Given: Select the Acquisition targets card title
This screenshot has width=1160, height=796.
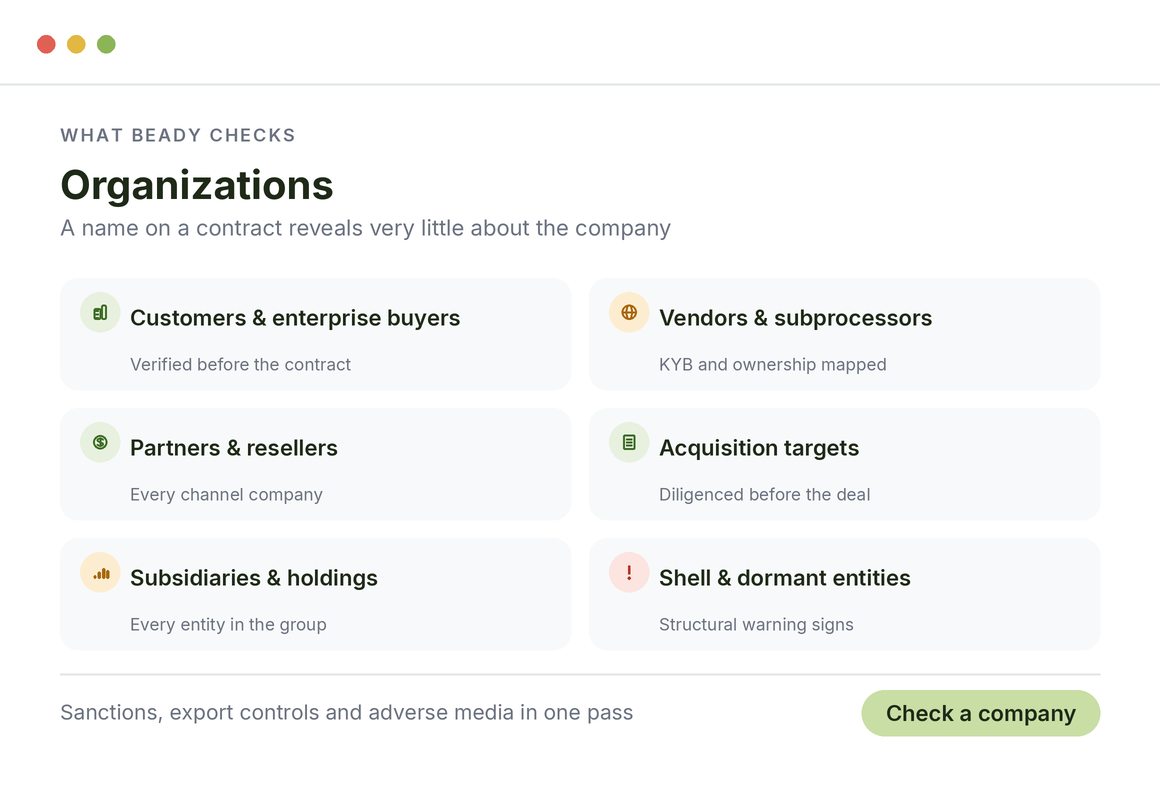Looking at the screenshot, I should click(759, 448).
